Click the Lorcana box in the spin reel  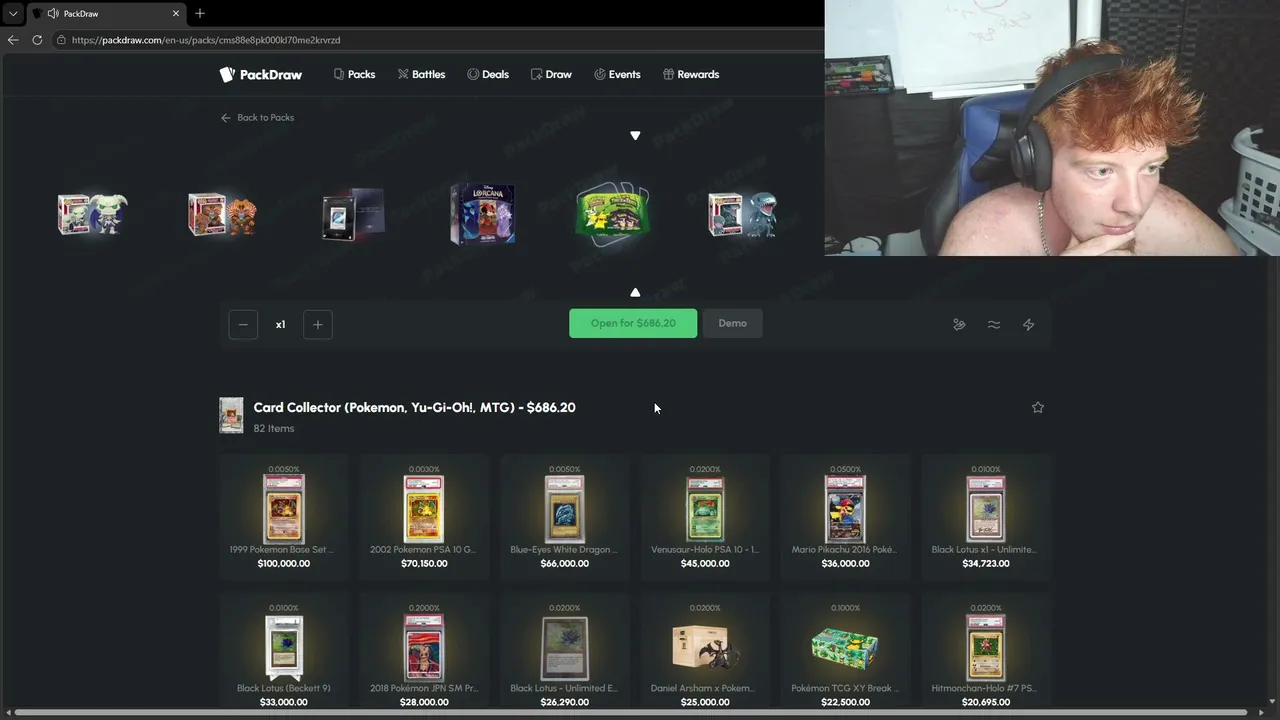482,213
